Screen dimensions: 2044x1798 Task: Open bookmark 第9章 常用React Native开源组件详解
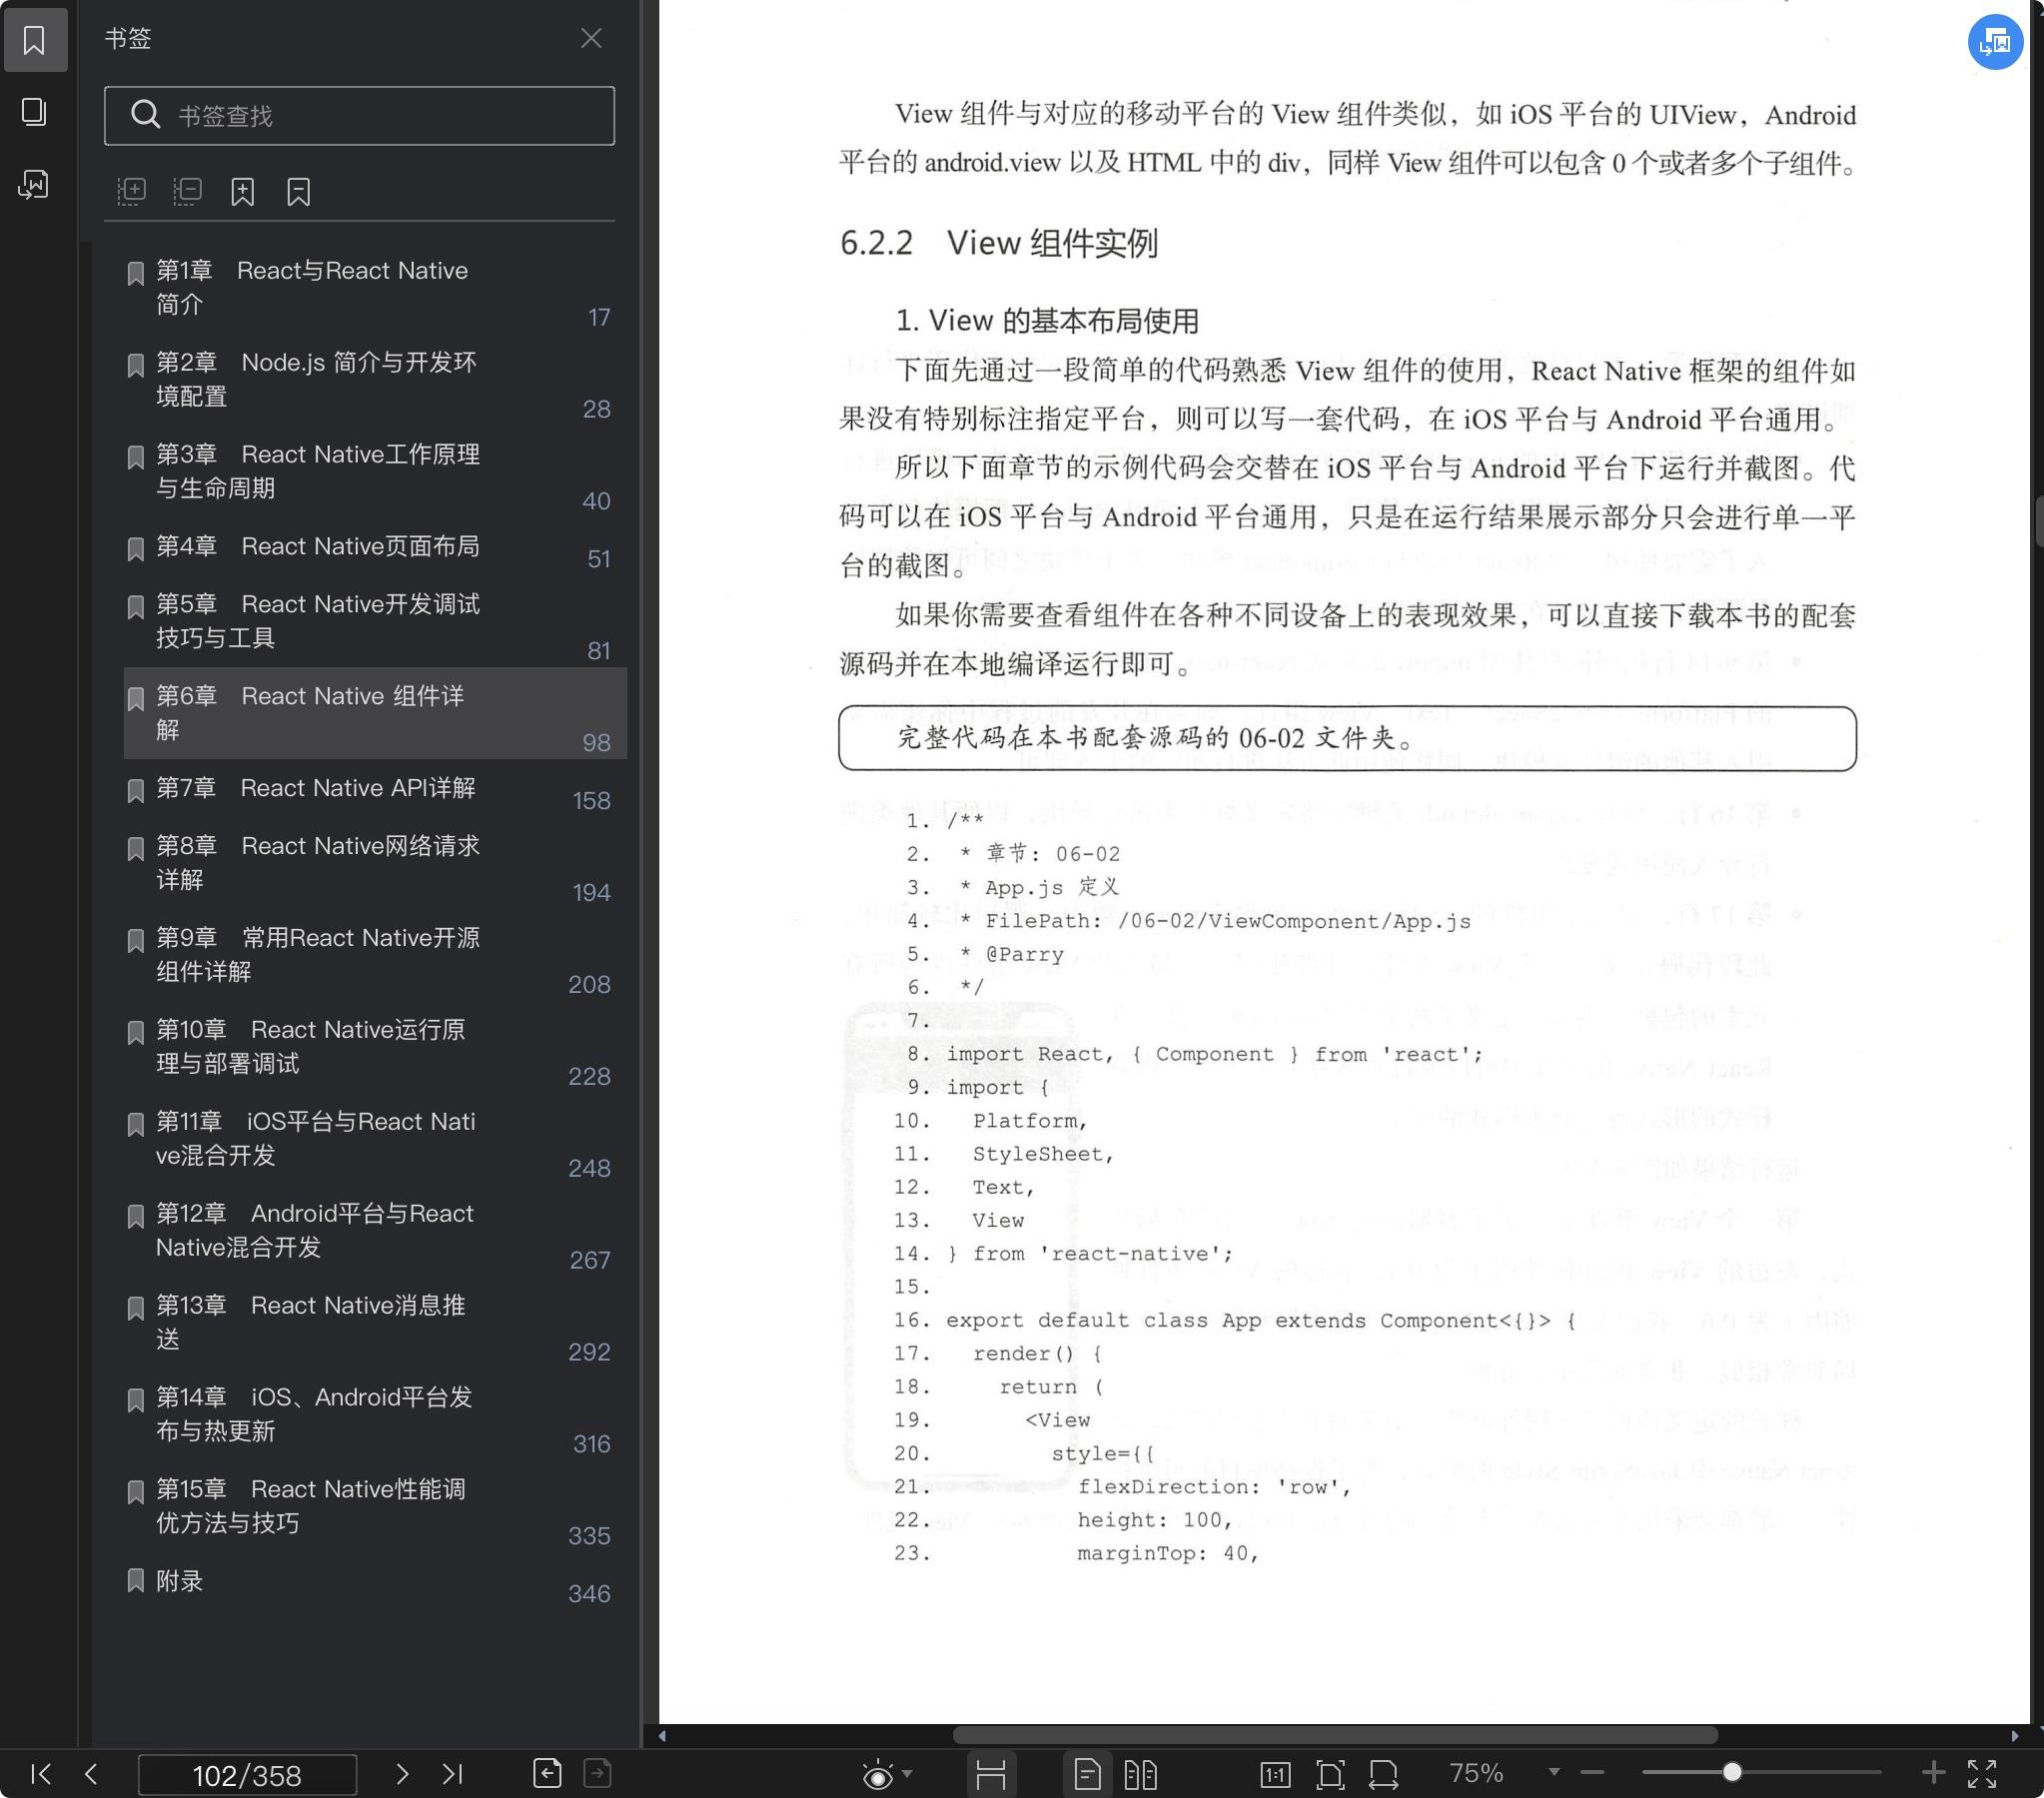point(375,956)
